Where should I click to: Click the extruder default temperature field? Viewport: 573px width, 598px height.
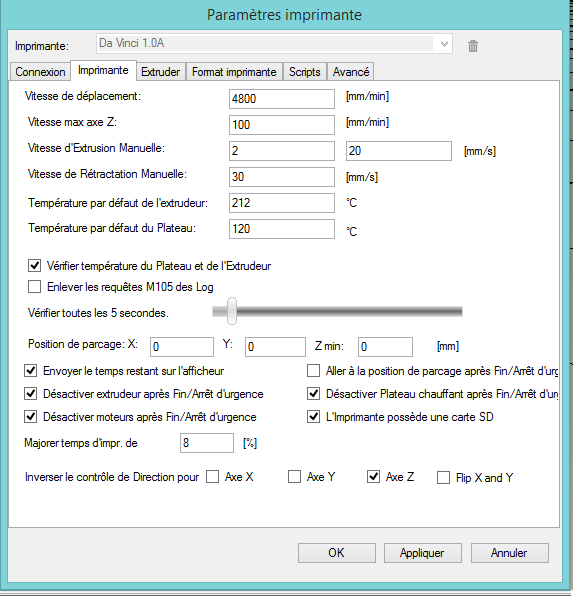point(282,203)
